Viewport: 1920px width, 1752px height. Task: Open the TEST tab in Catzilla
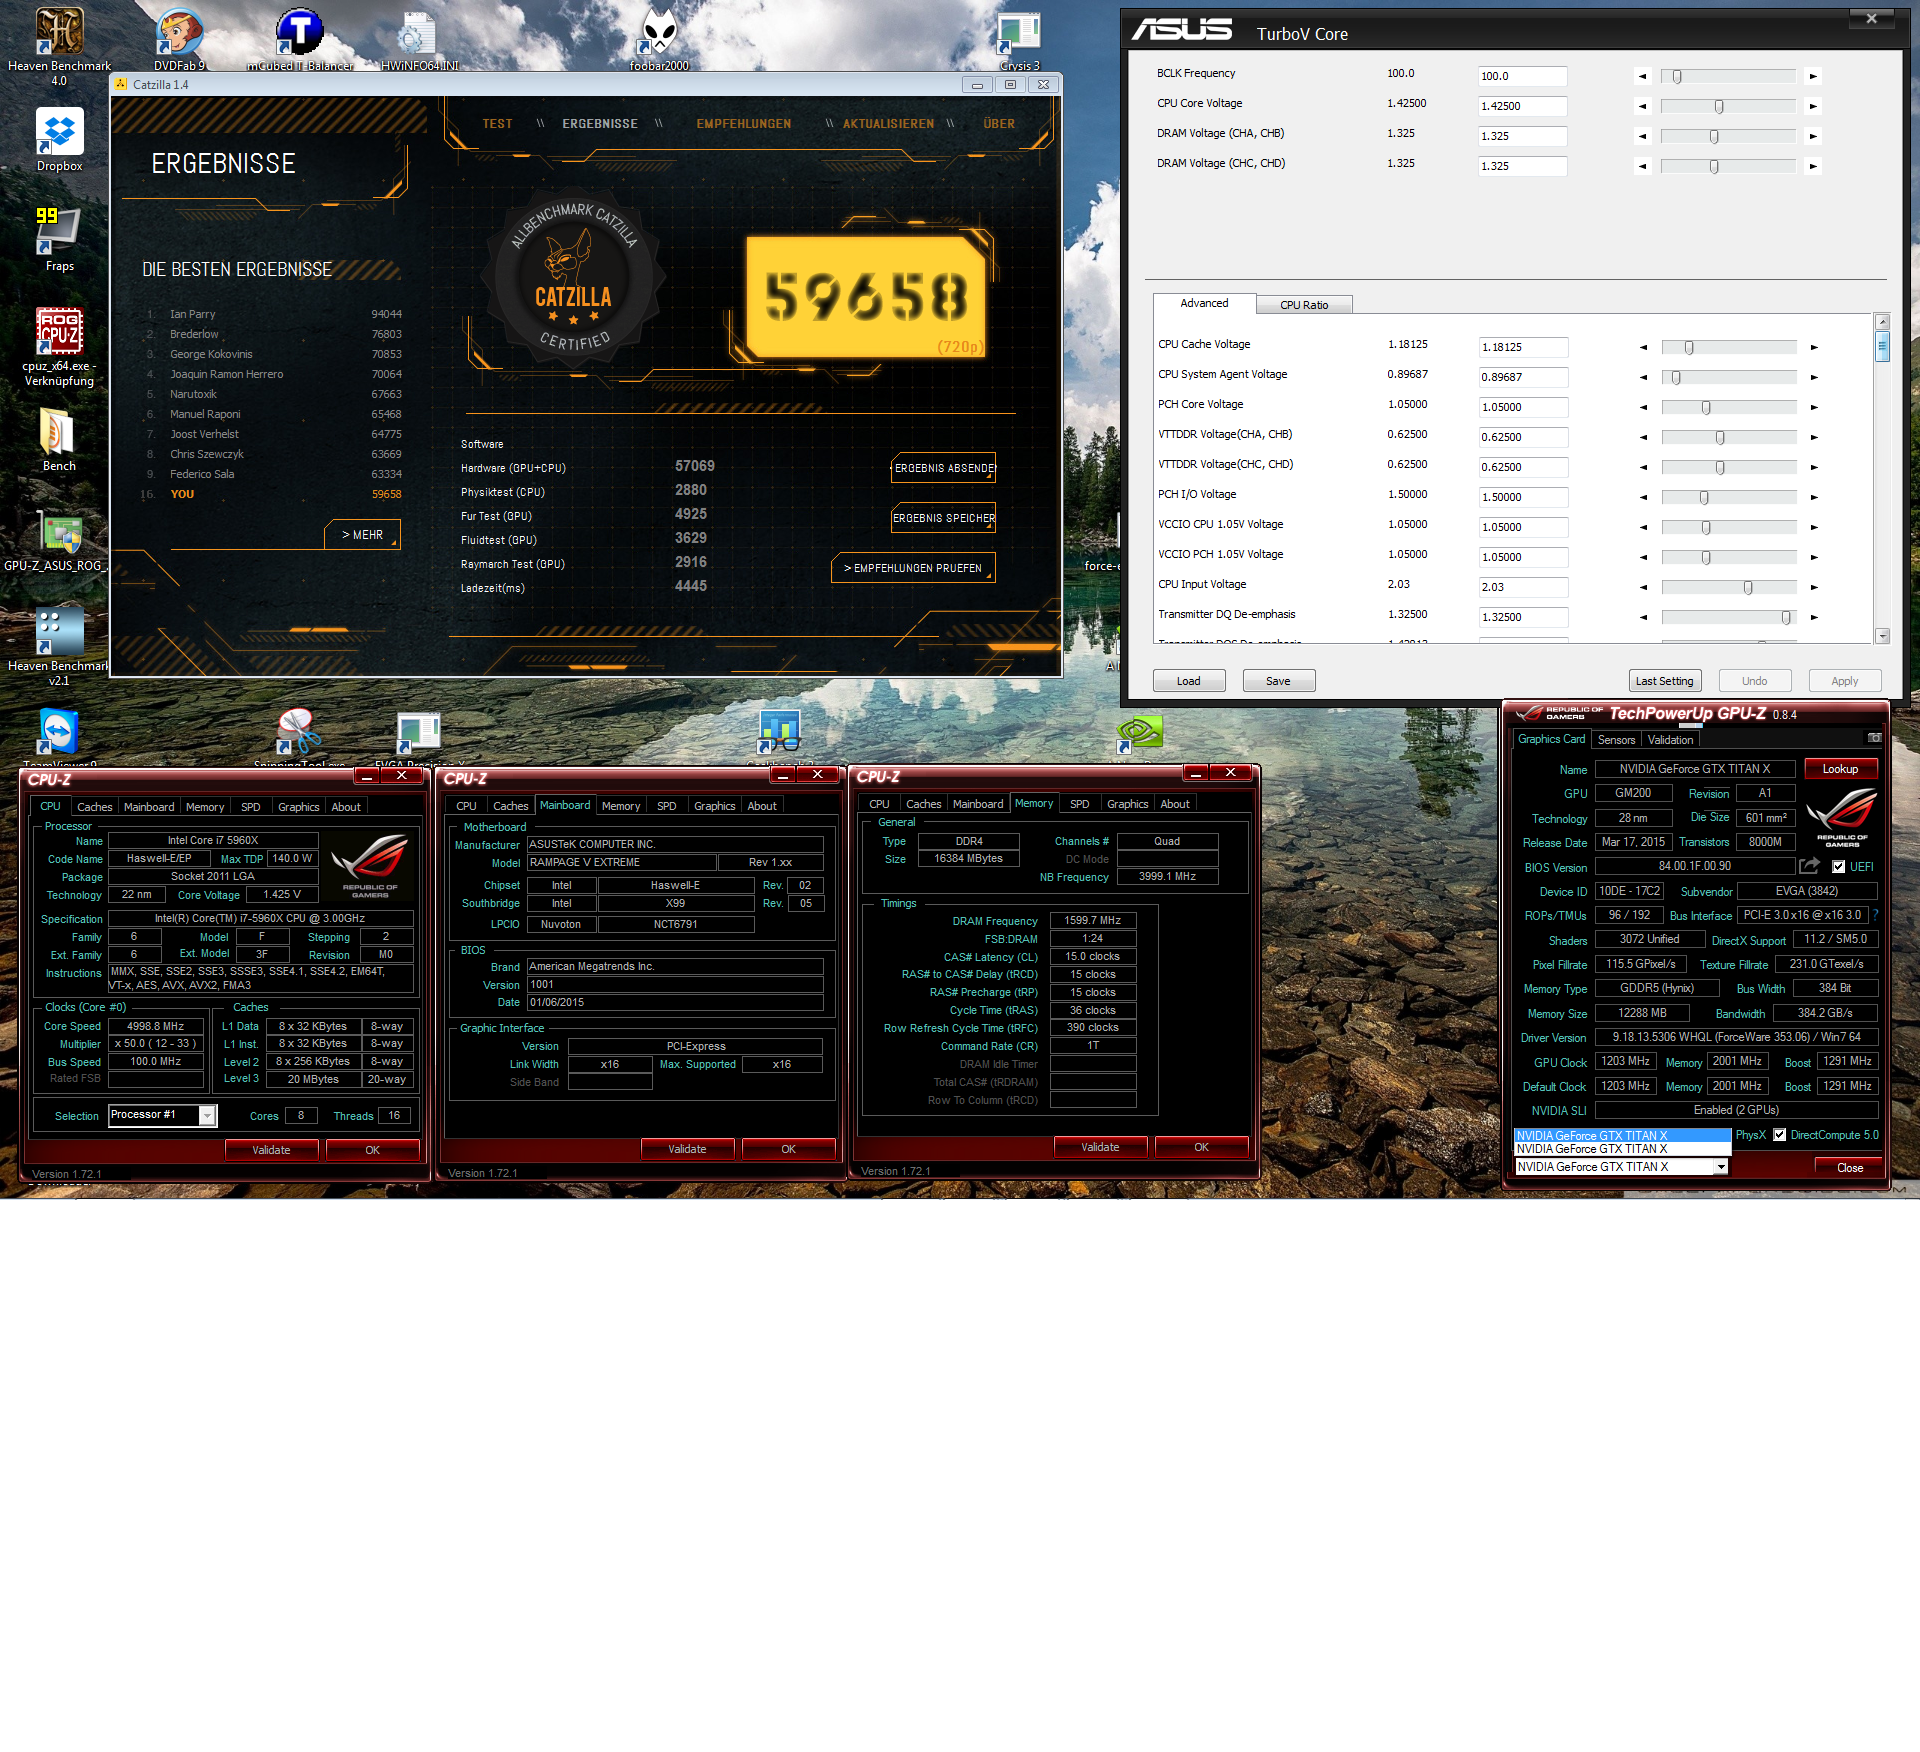point(497,124)
